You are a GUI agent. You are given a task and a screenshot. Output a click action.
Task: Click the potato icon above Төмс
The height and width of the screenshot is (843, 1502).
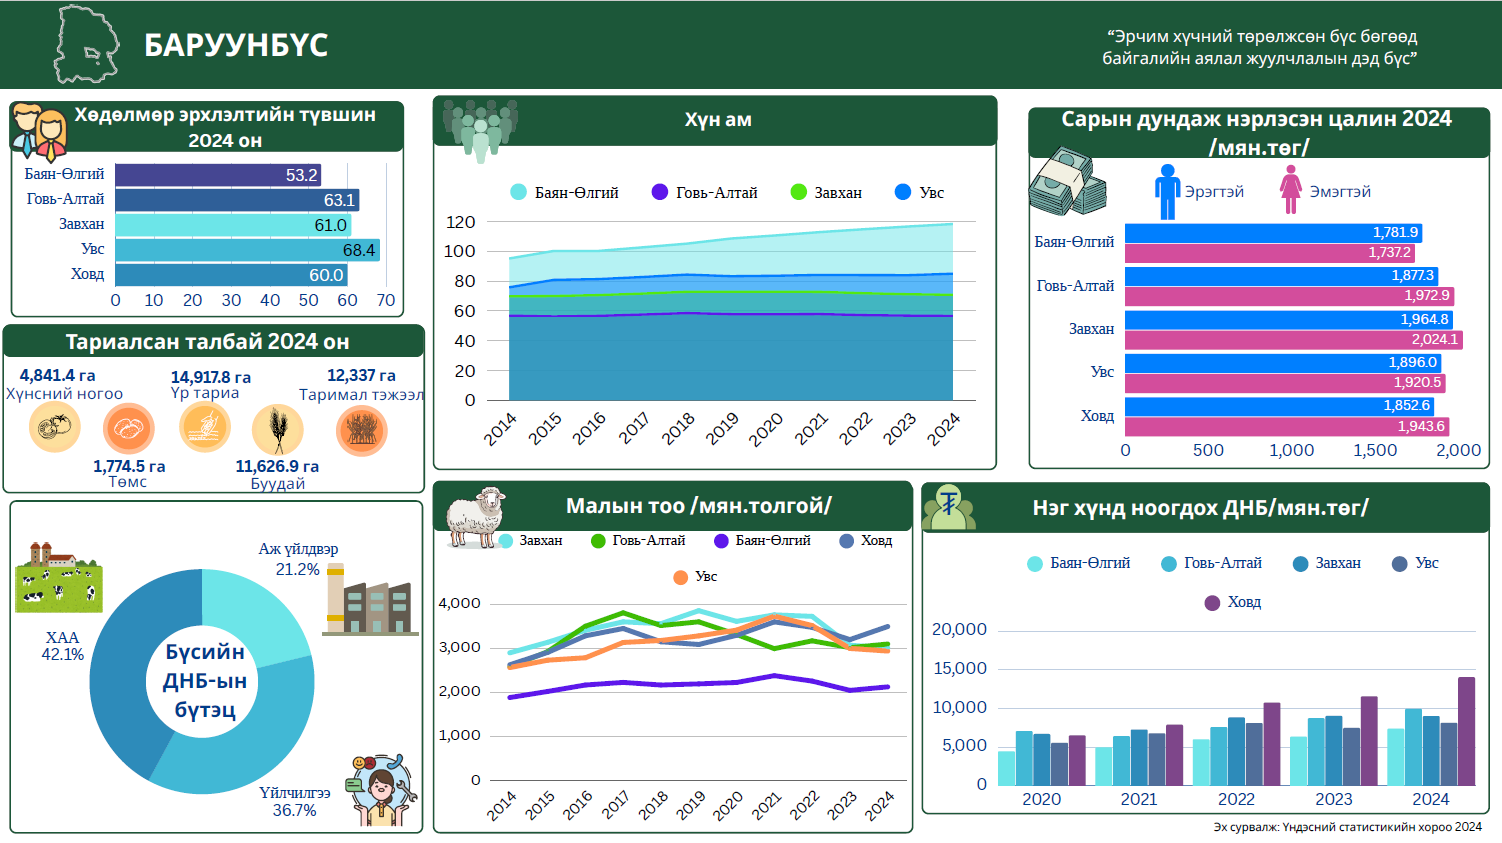(x=129, y=429)
